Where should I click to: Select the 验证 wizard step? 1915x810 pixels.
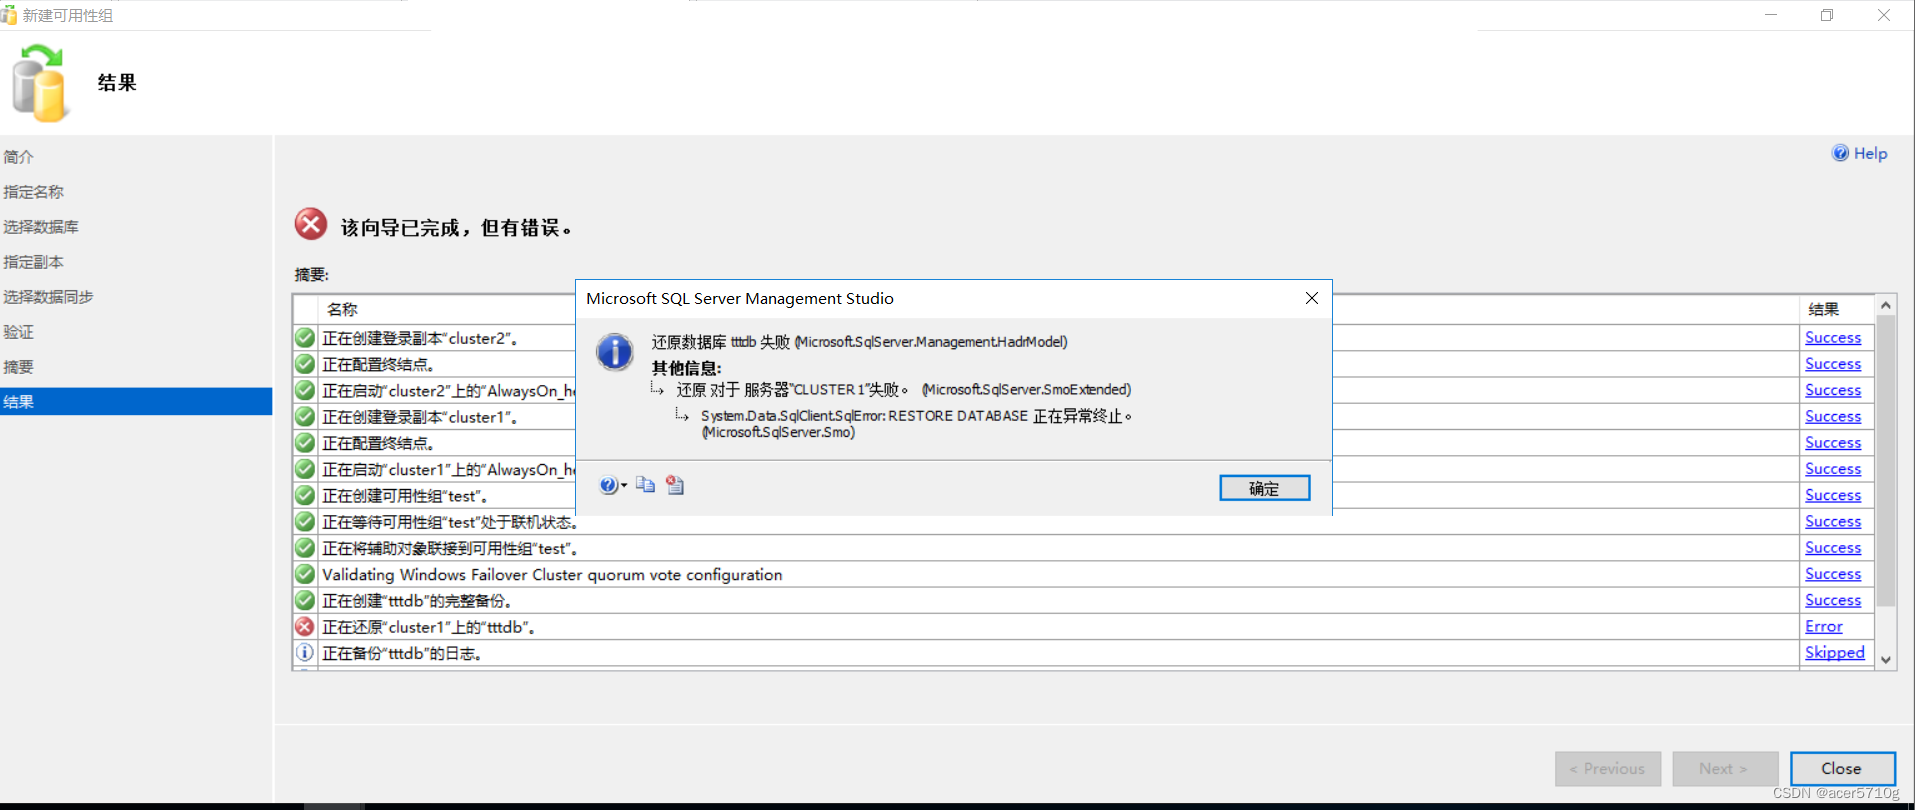tap(19, 332)
